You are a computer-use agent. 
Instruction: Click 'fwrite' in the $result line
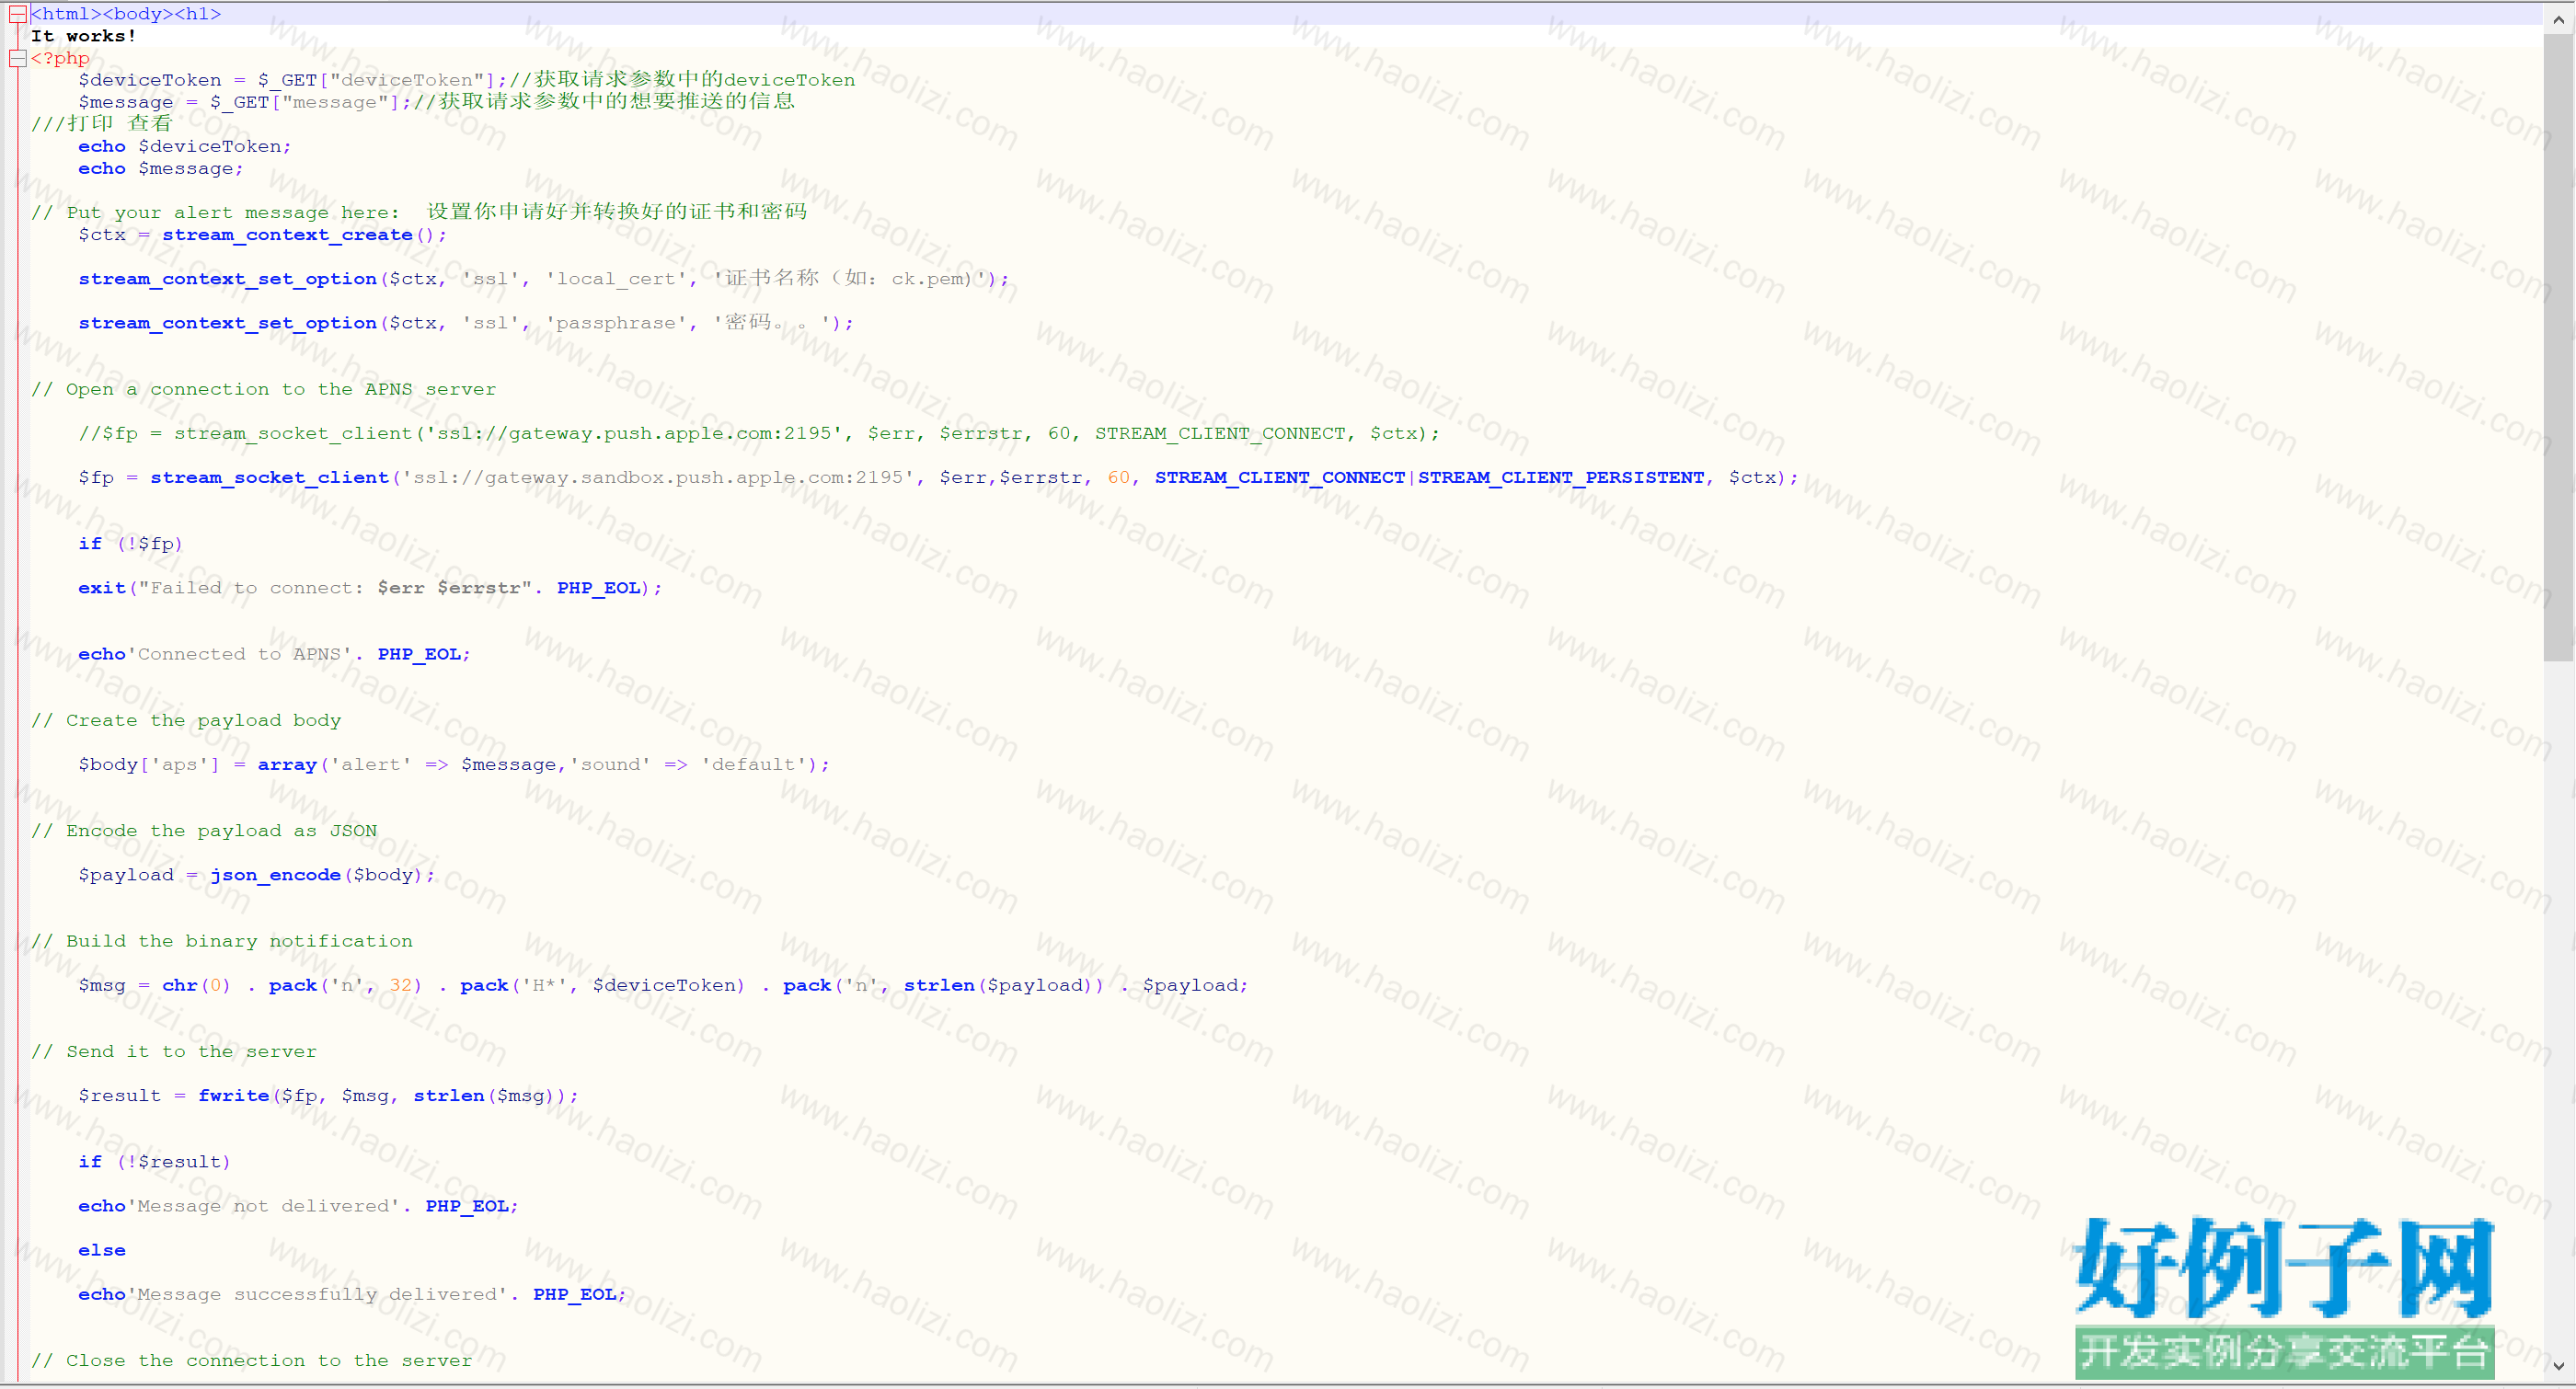point(234,1096)
